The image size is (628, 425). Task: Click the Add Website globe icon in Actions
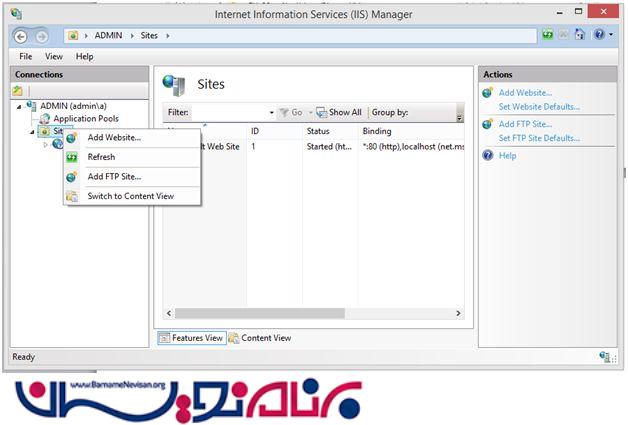coord(487,93)
